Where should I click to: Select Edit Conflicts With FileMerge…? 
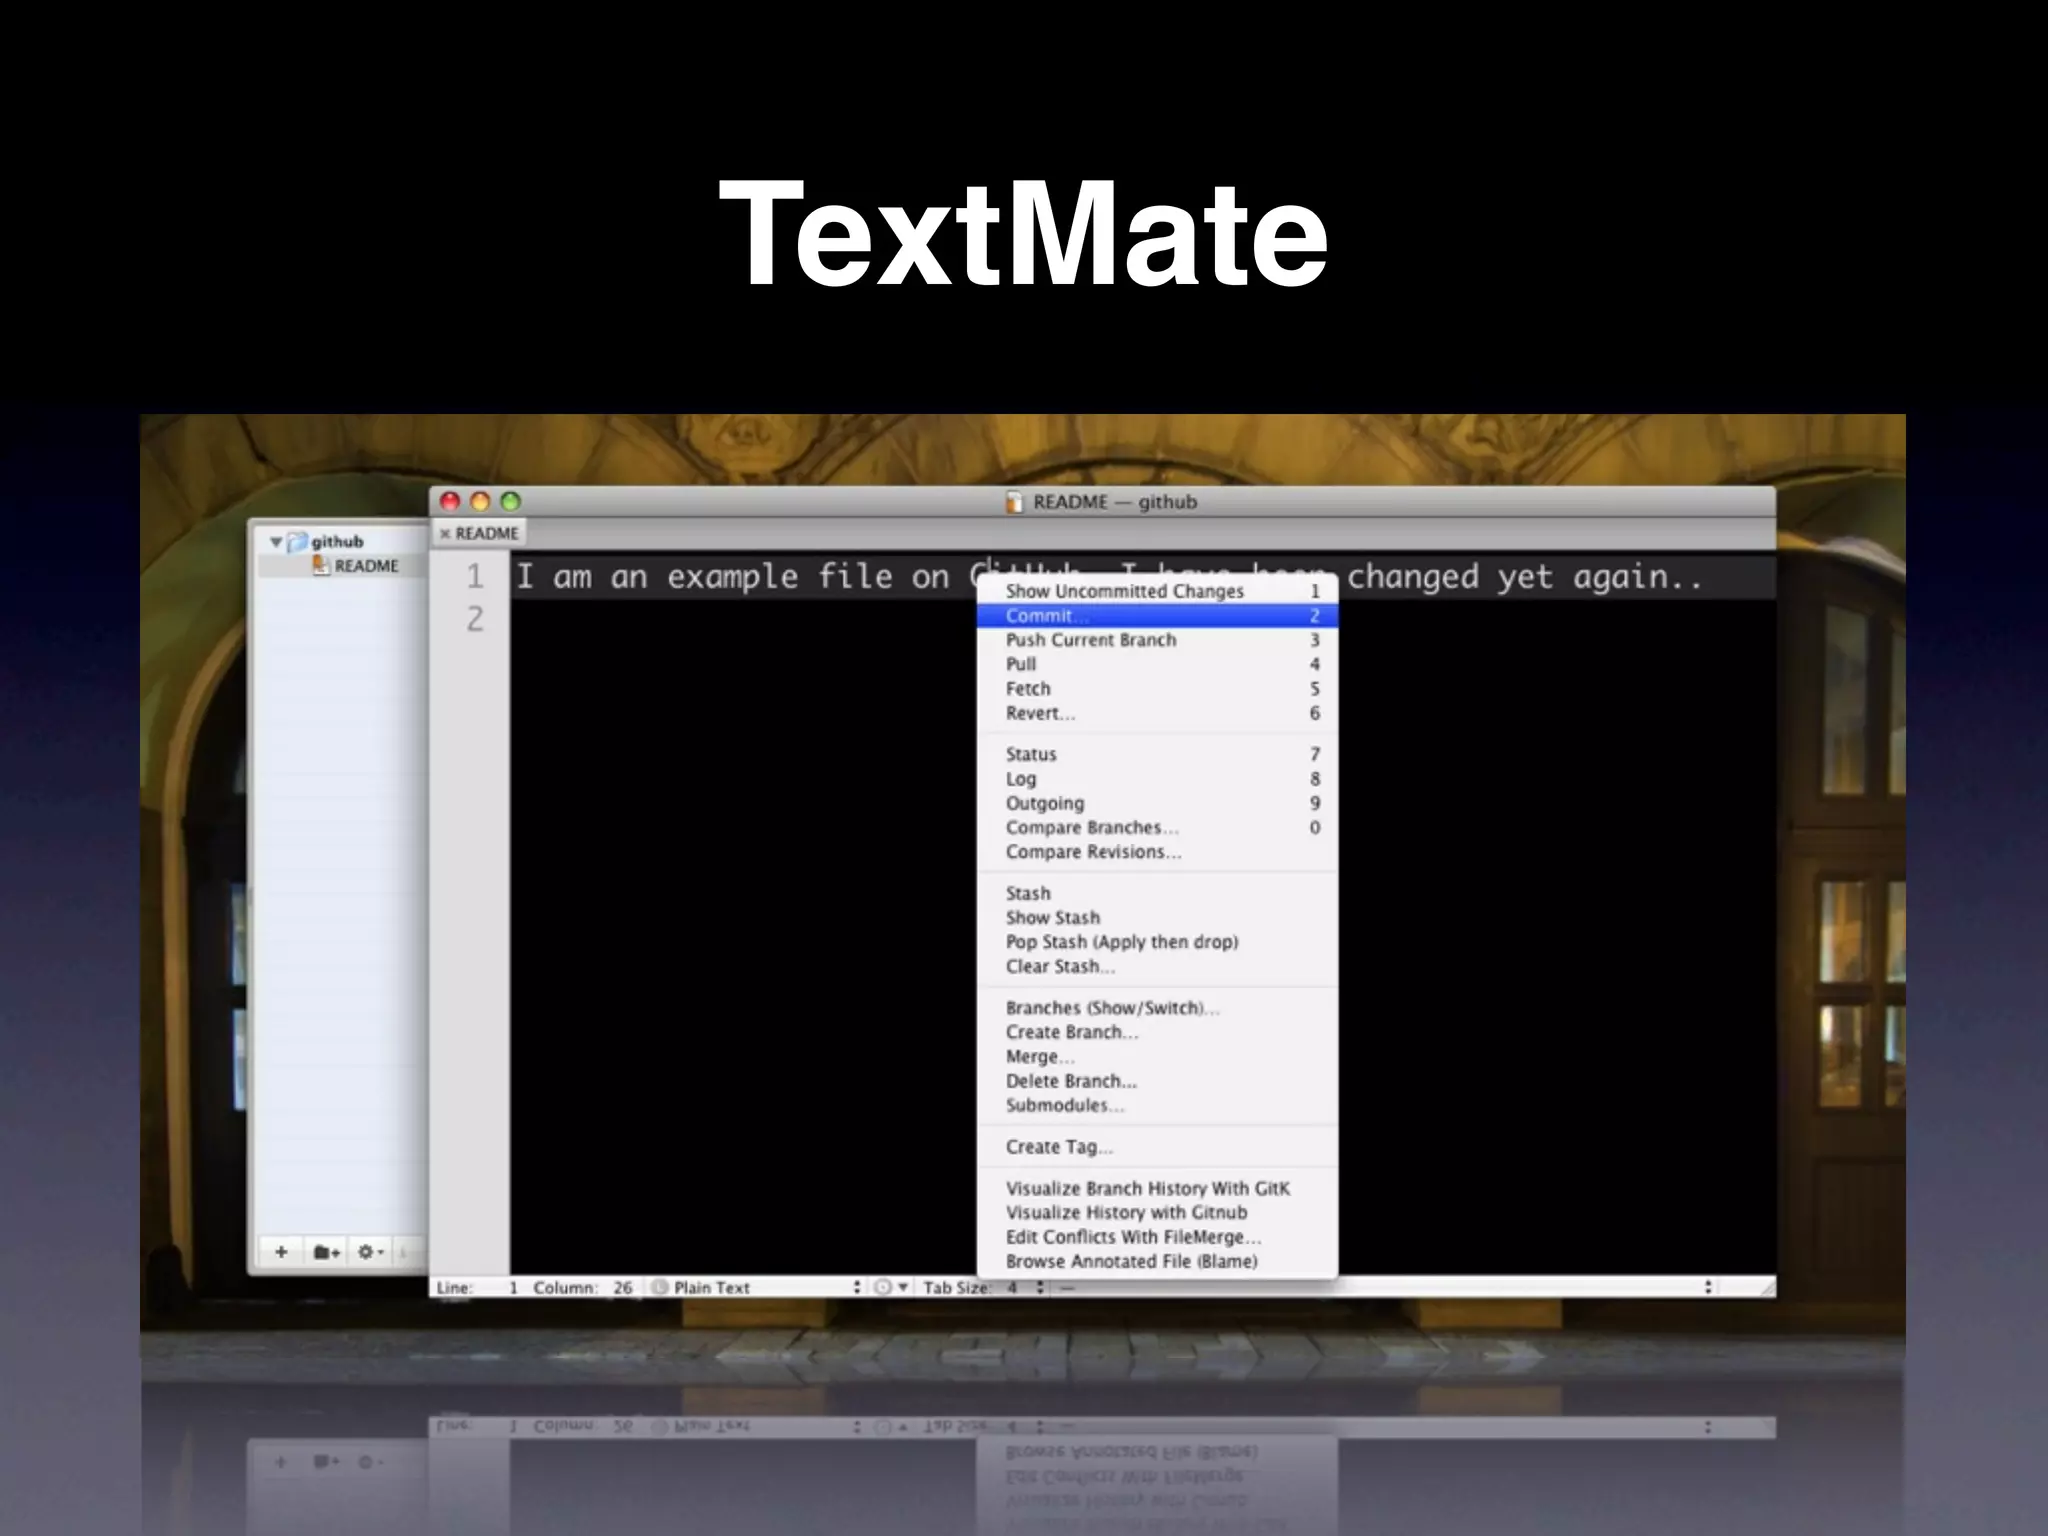tap(1157, 1237)
